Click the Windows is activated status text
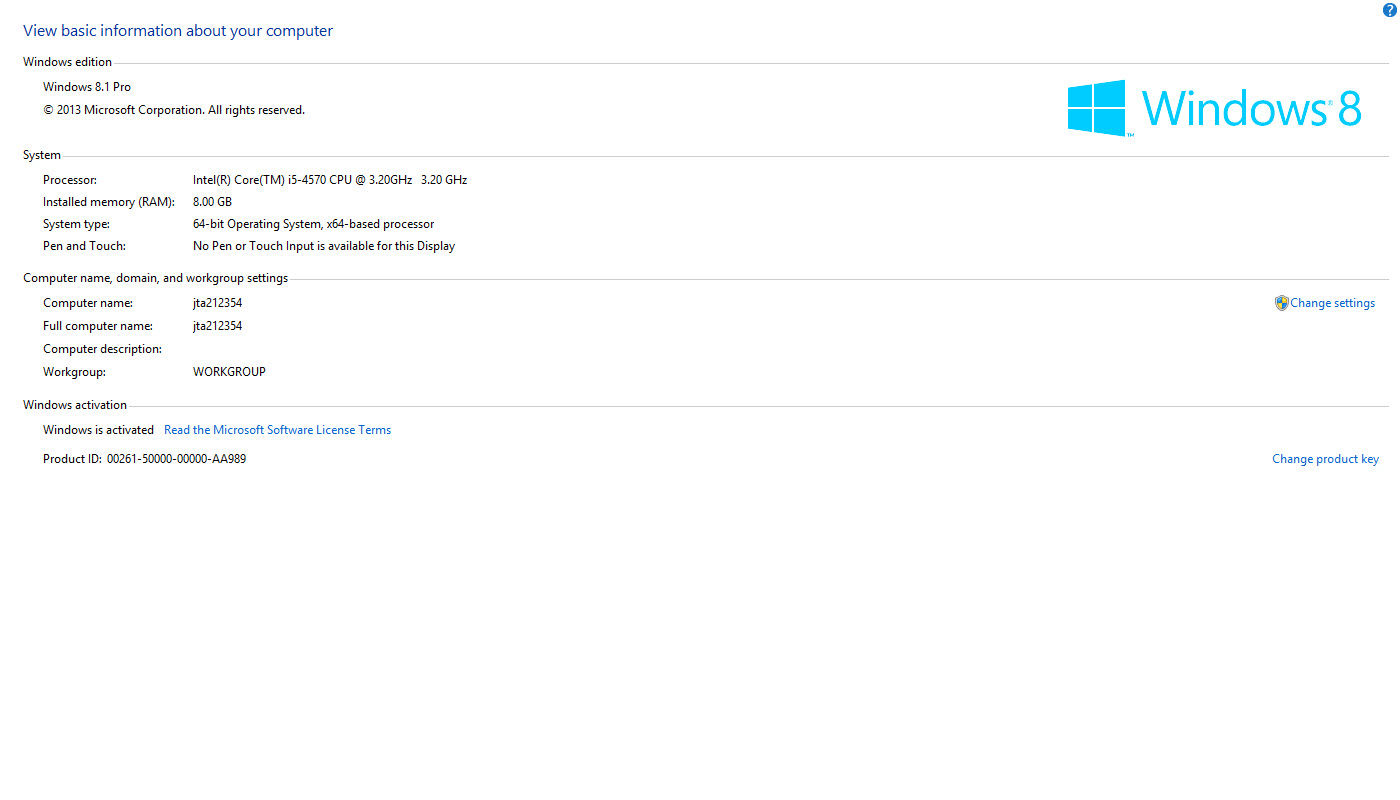Viewport: 1400px width, 800px height. 98,430
